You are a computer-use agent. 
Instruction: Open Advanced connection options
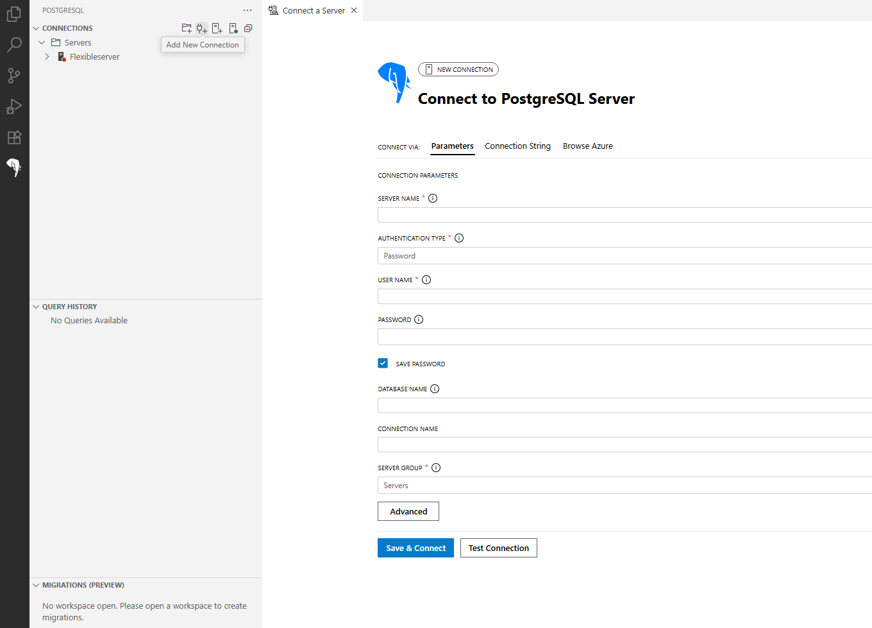[408, 511]
